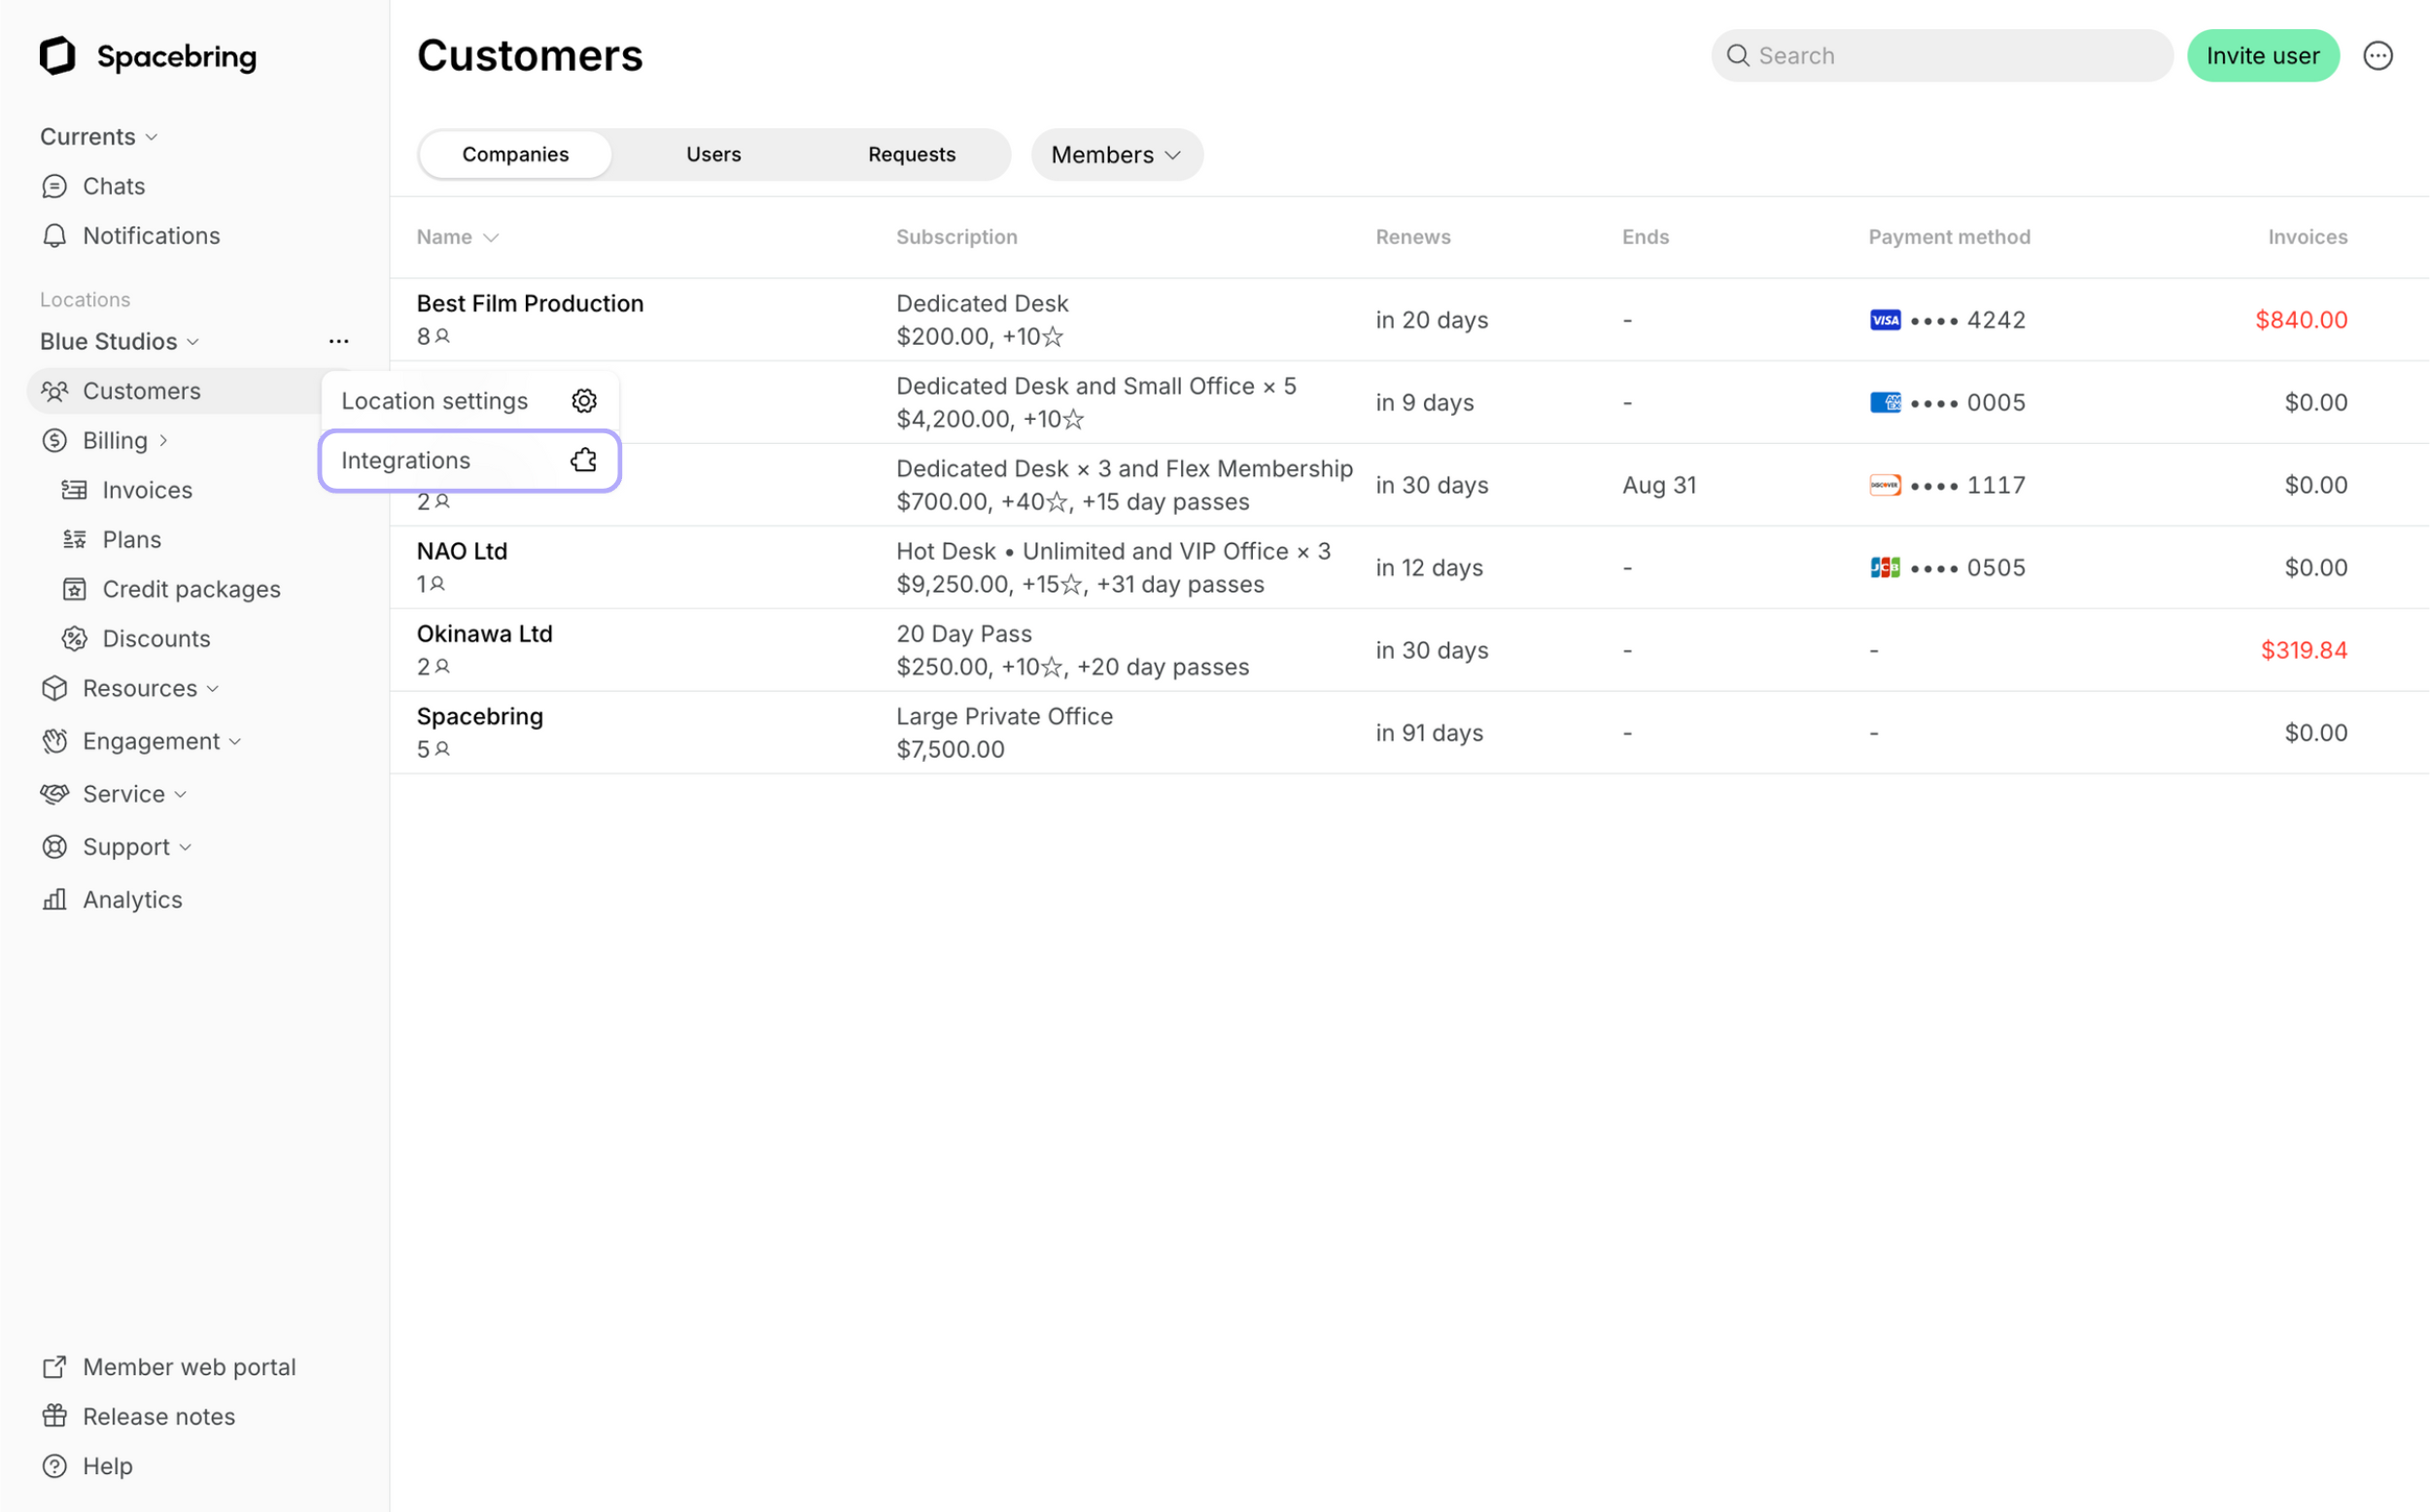Viewport: 2430px width, 1512px height.
Task: Click the Invite user button
Action: coord(2263,56)
